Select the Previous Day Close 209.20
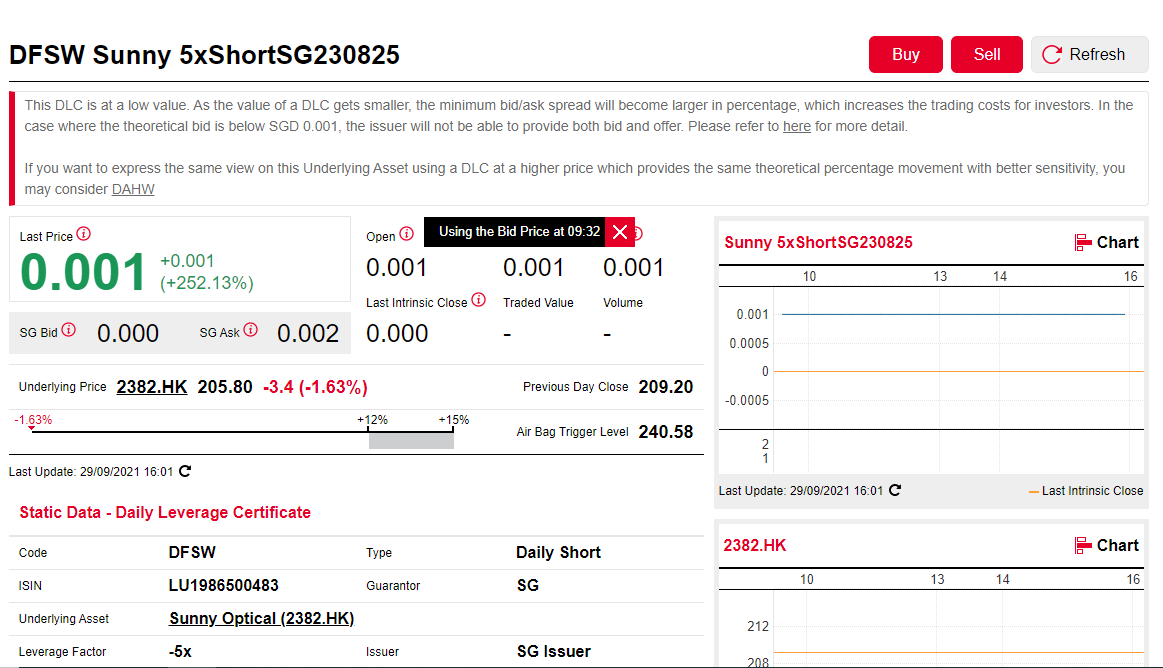This screenshot has width=1163, height=668. [x=665, y=387]
